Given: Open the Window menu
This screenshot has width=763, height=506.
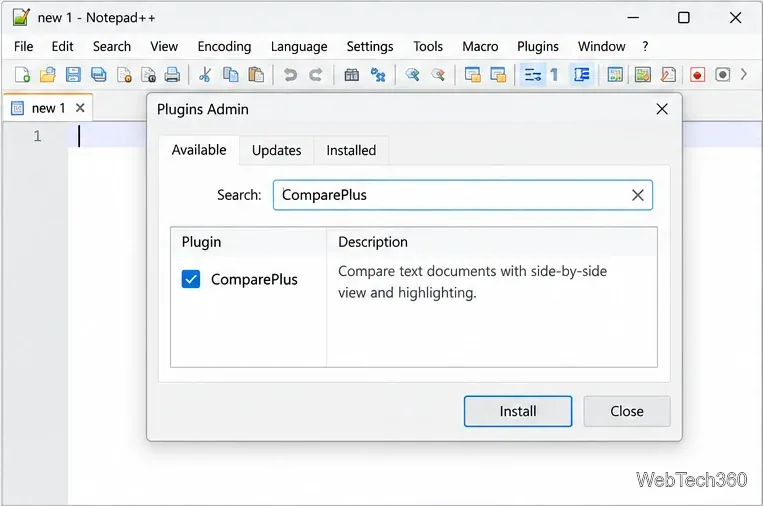Looking at the screenshot, I should (x=601, y=46).
